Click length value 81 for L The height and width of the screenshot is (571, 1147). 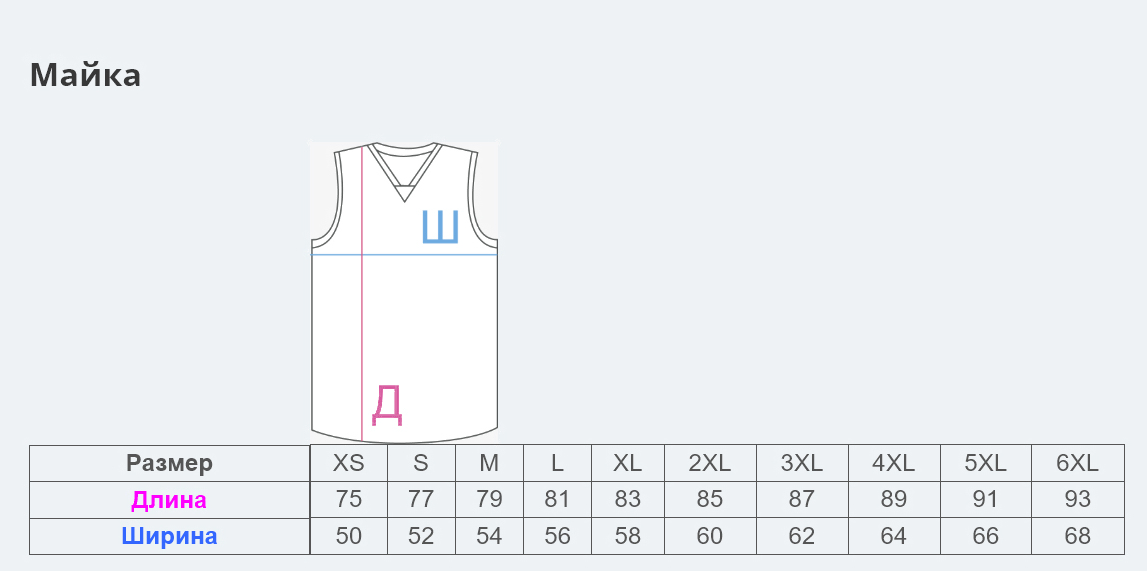pyautogui.click(x=557, y=500)
